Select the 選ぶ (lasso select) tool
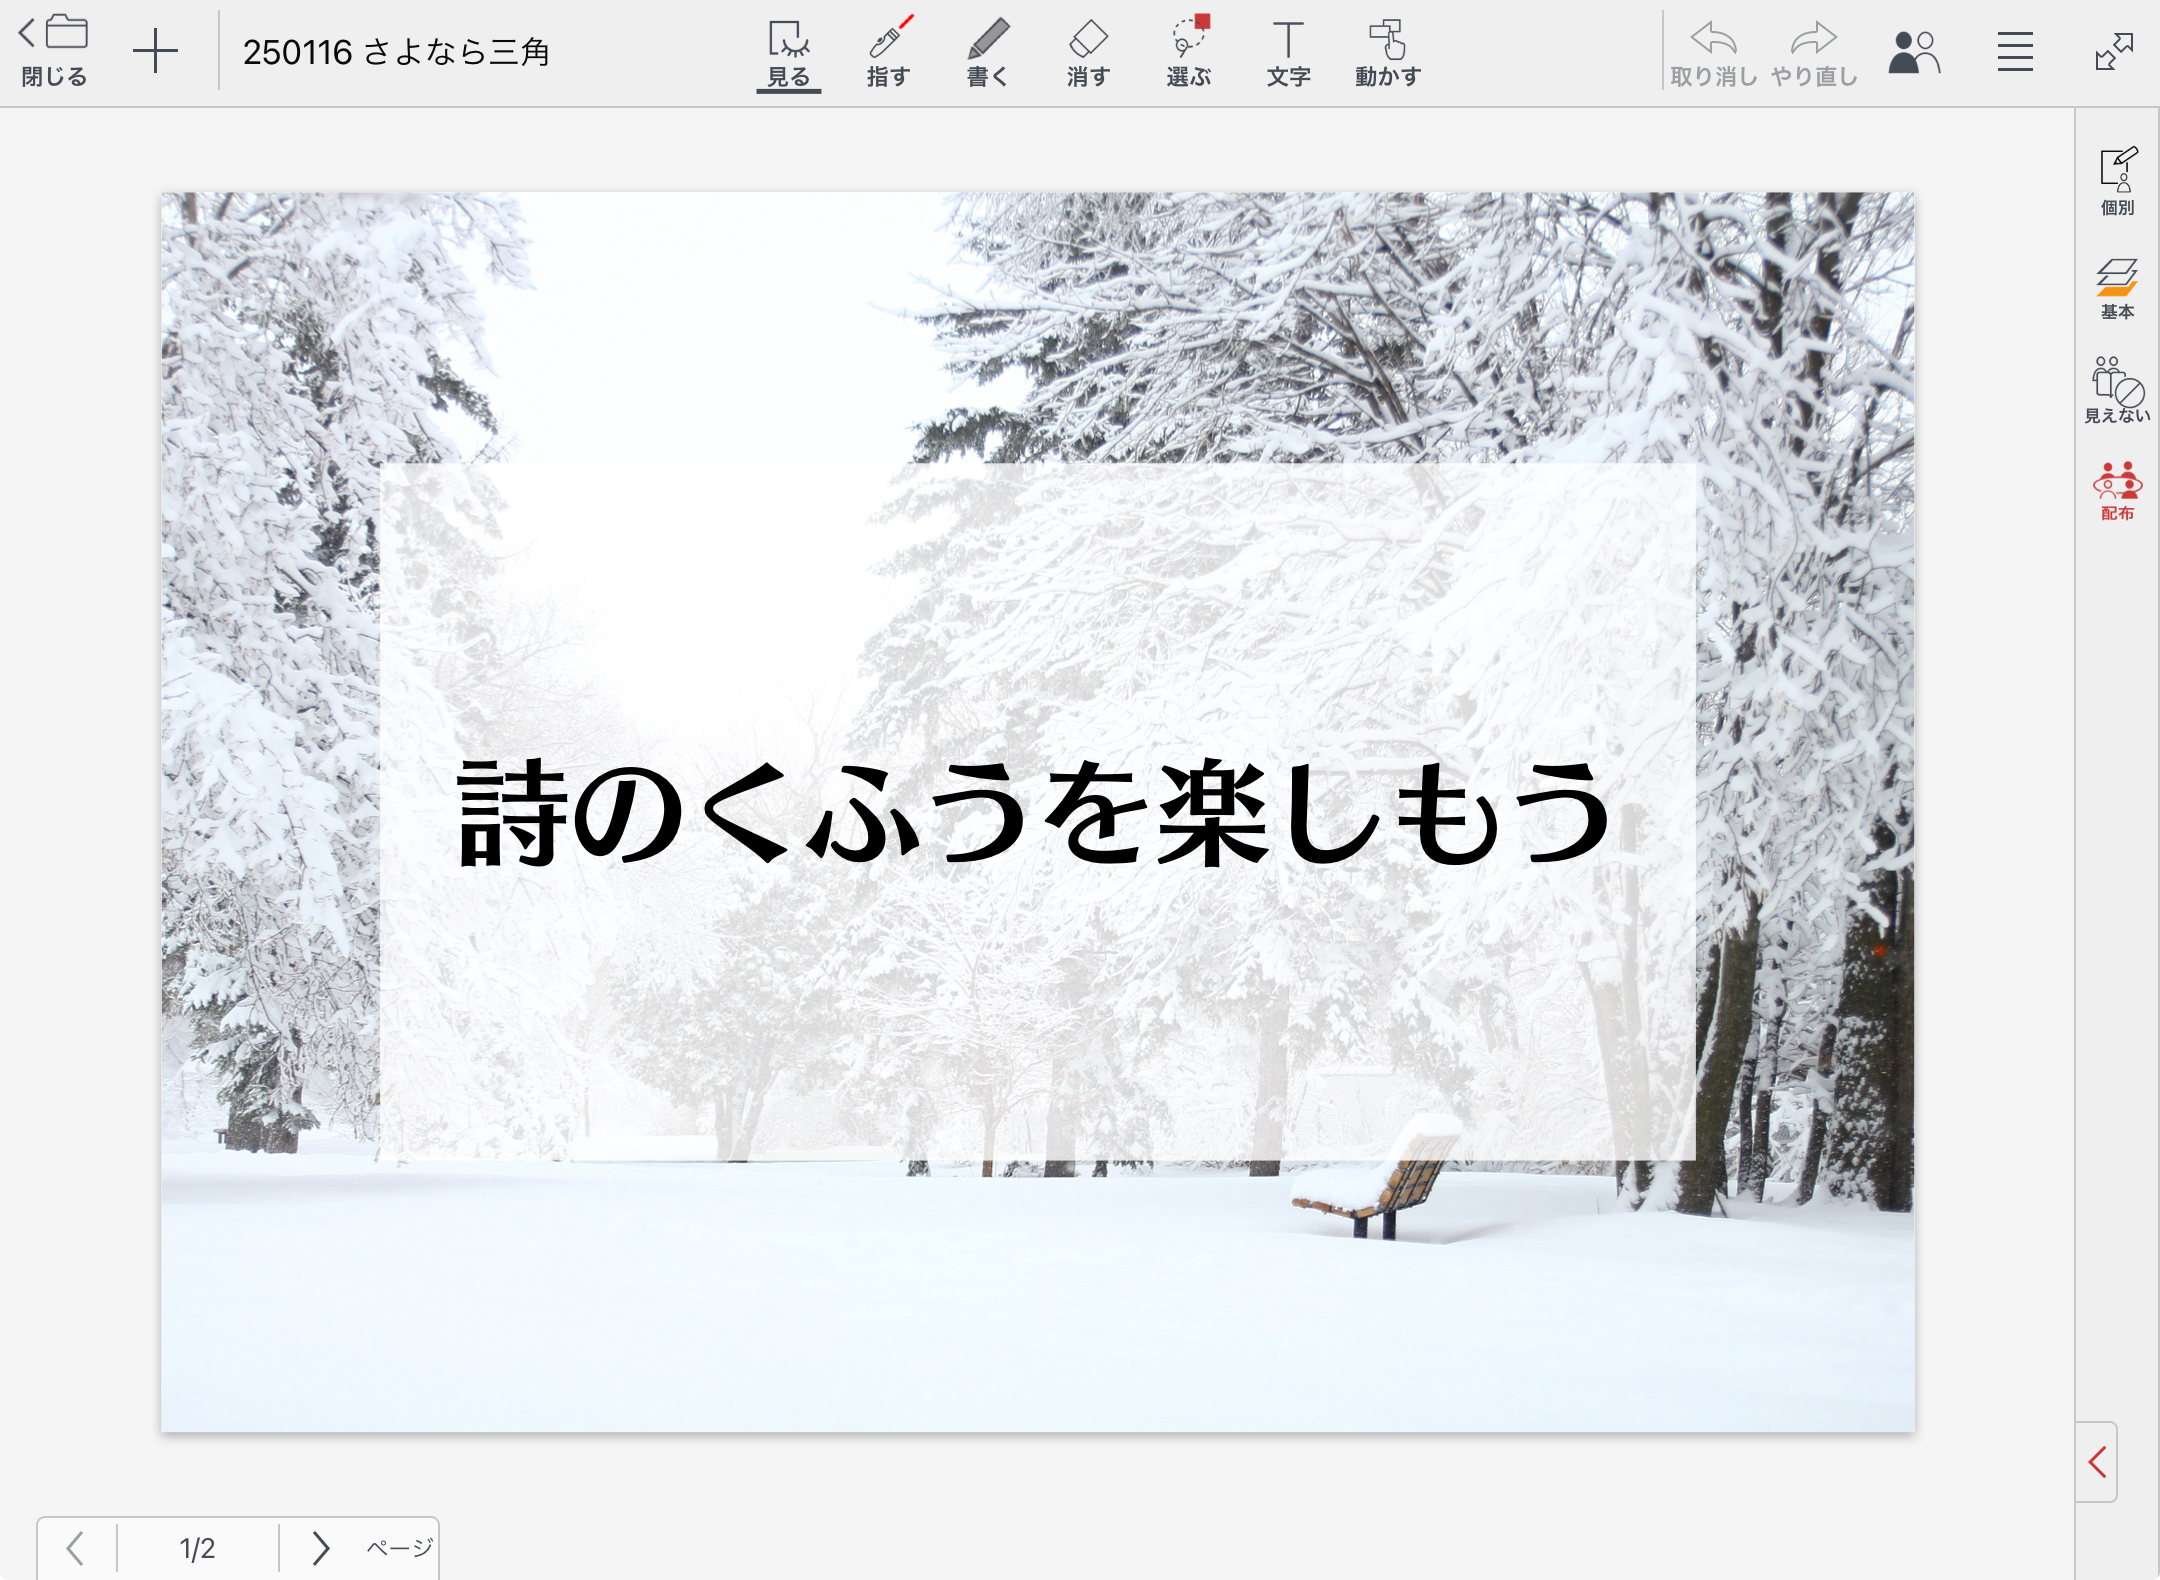The height and width of the screenshot is (1580, 2160). 1188,52
